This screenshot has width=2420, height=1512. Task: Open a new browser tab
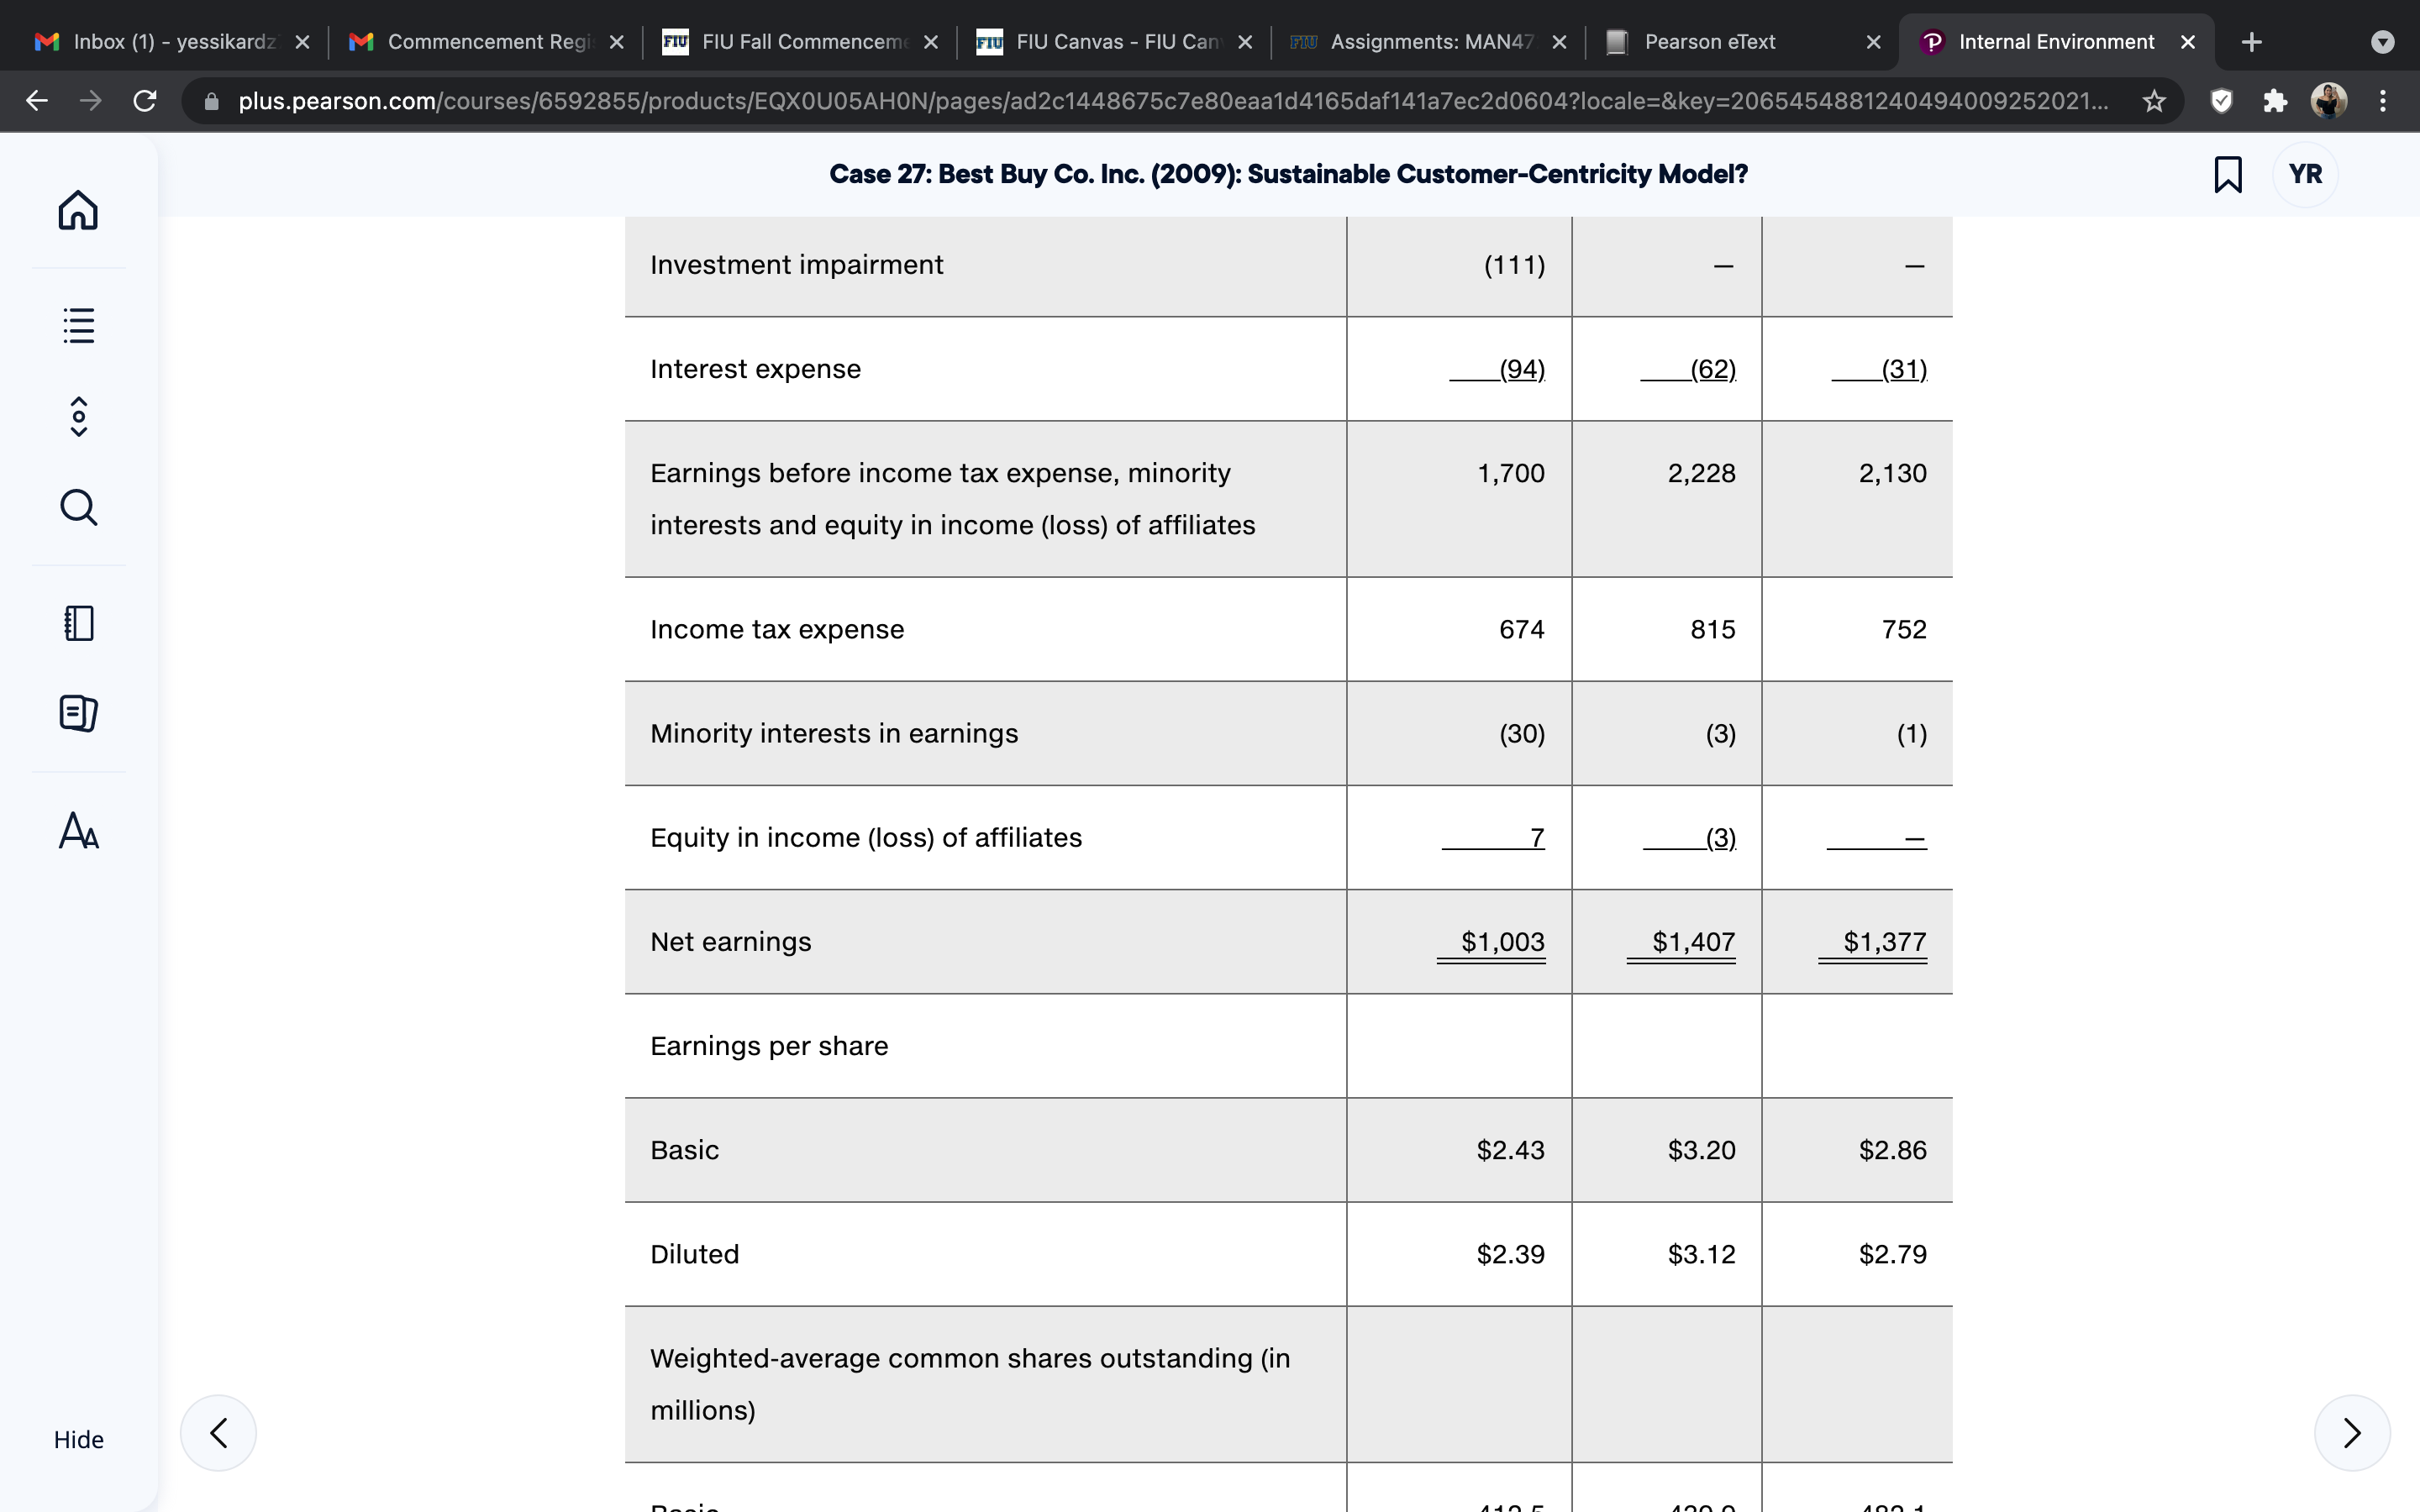tap(2252, 42)
